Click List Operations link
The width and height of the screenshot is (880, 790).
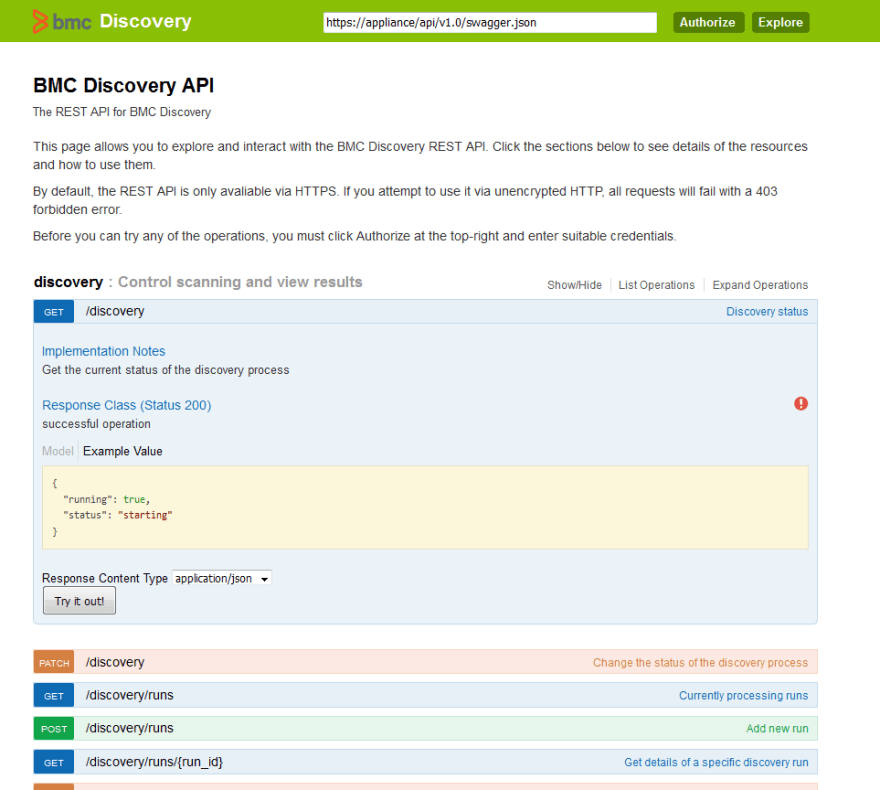[x=656, y=285]
